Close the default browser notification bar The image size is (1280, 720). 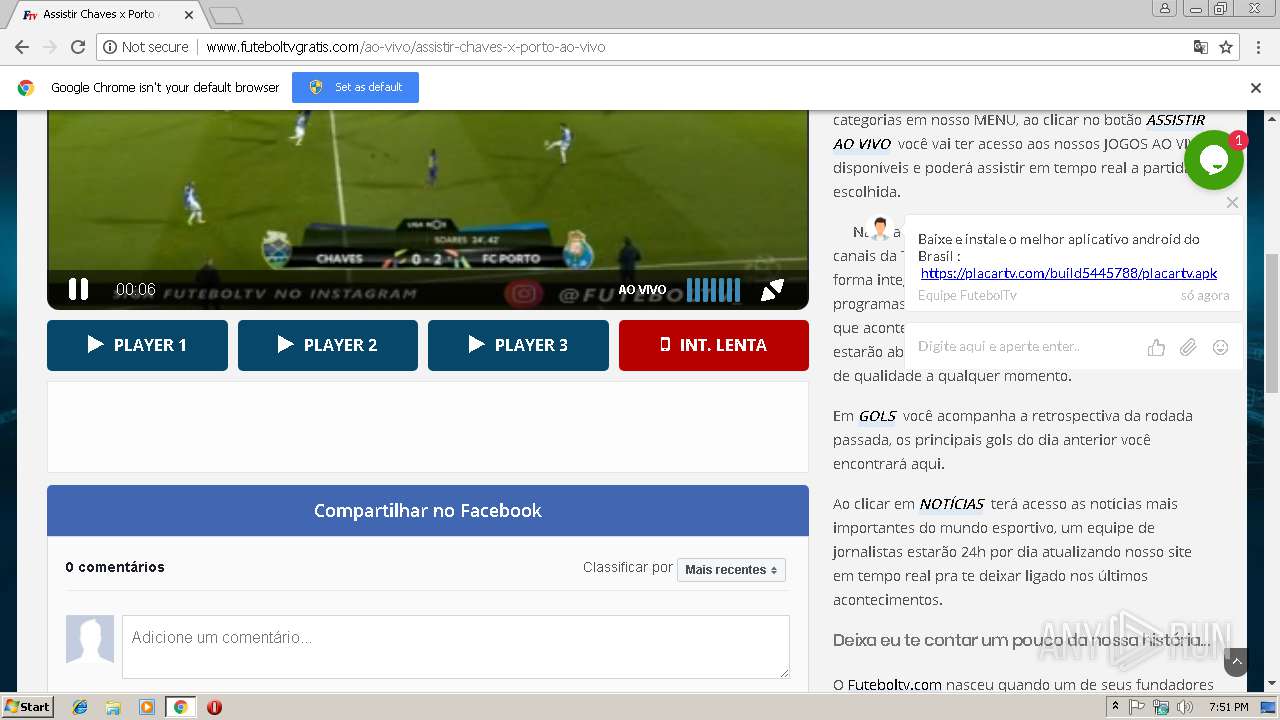point(1256,88)
